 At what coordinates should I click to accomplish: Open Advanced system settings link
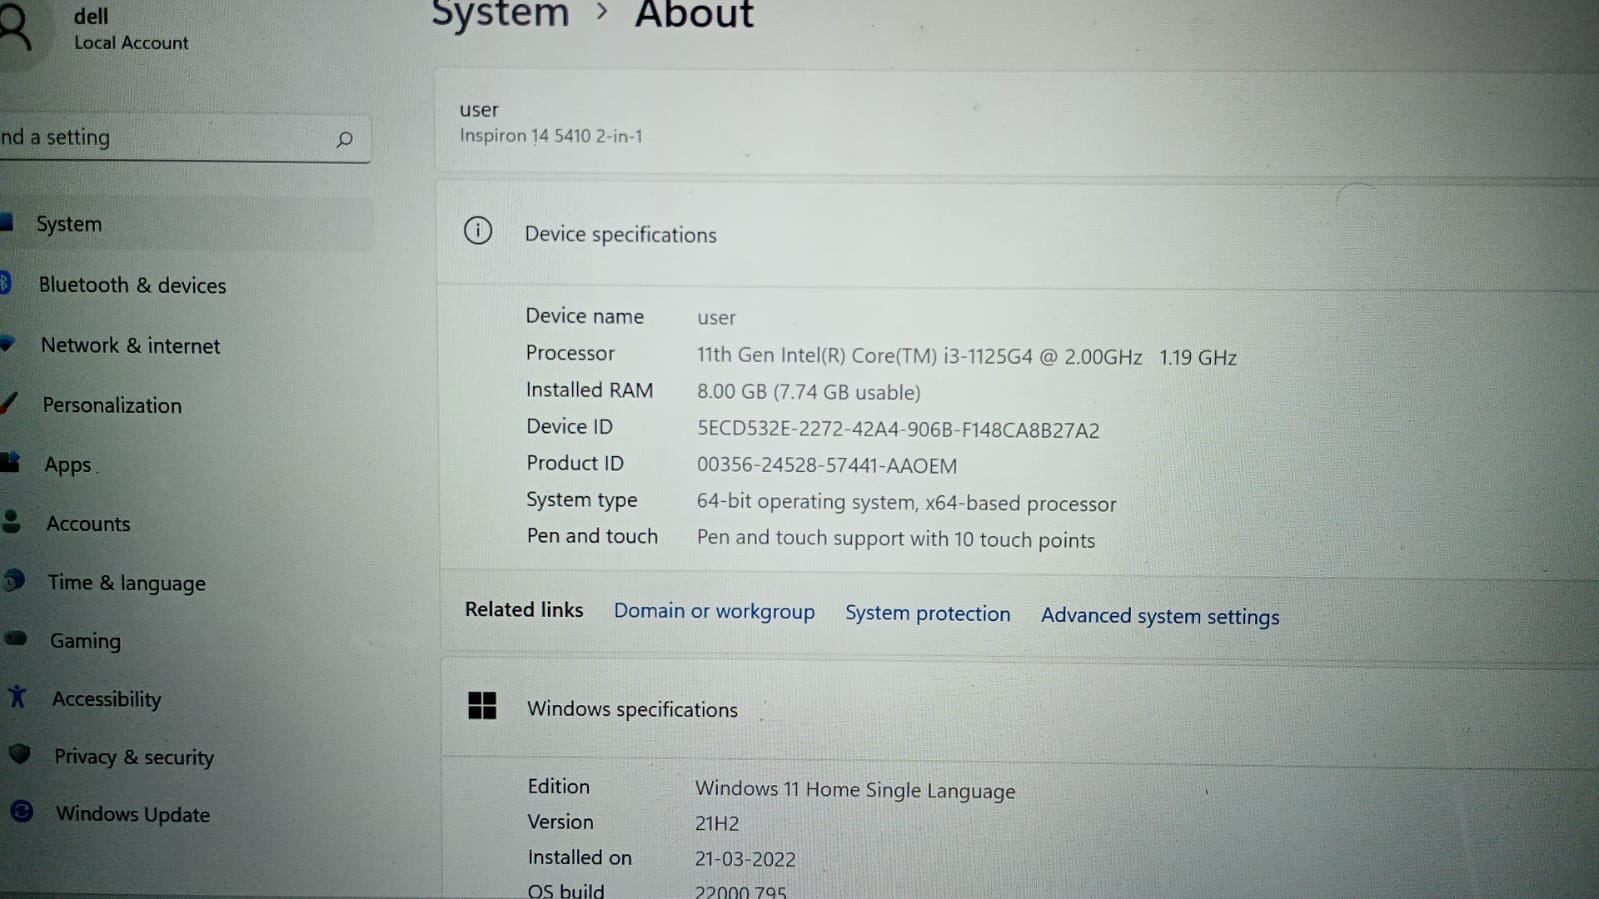coord(1159,616)
